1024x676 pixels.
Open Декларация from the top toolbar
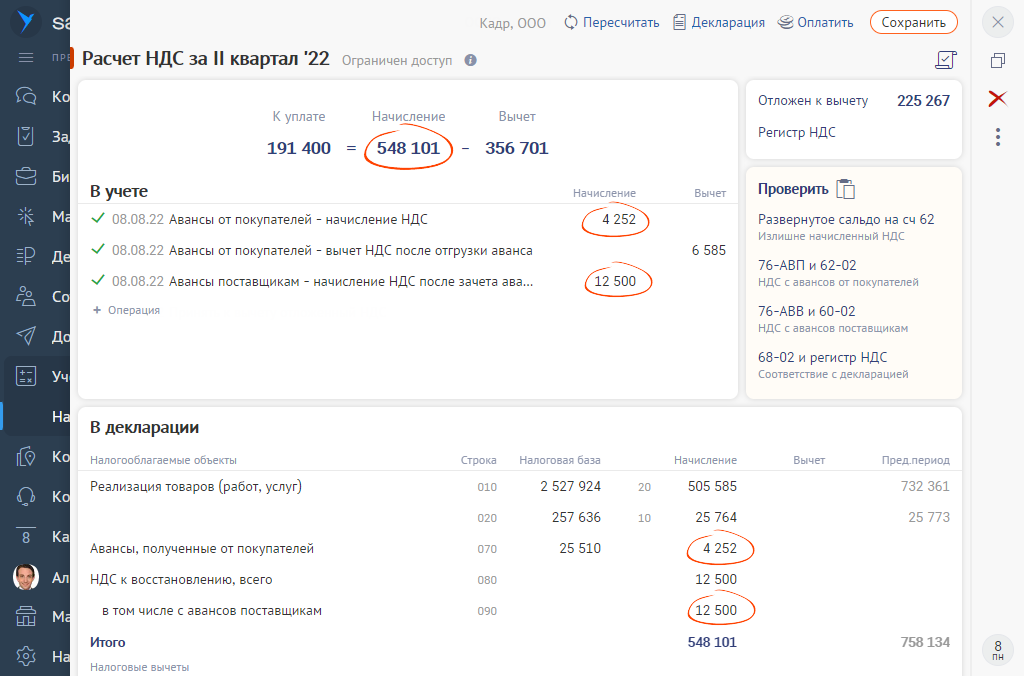(x=719, y=22)
